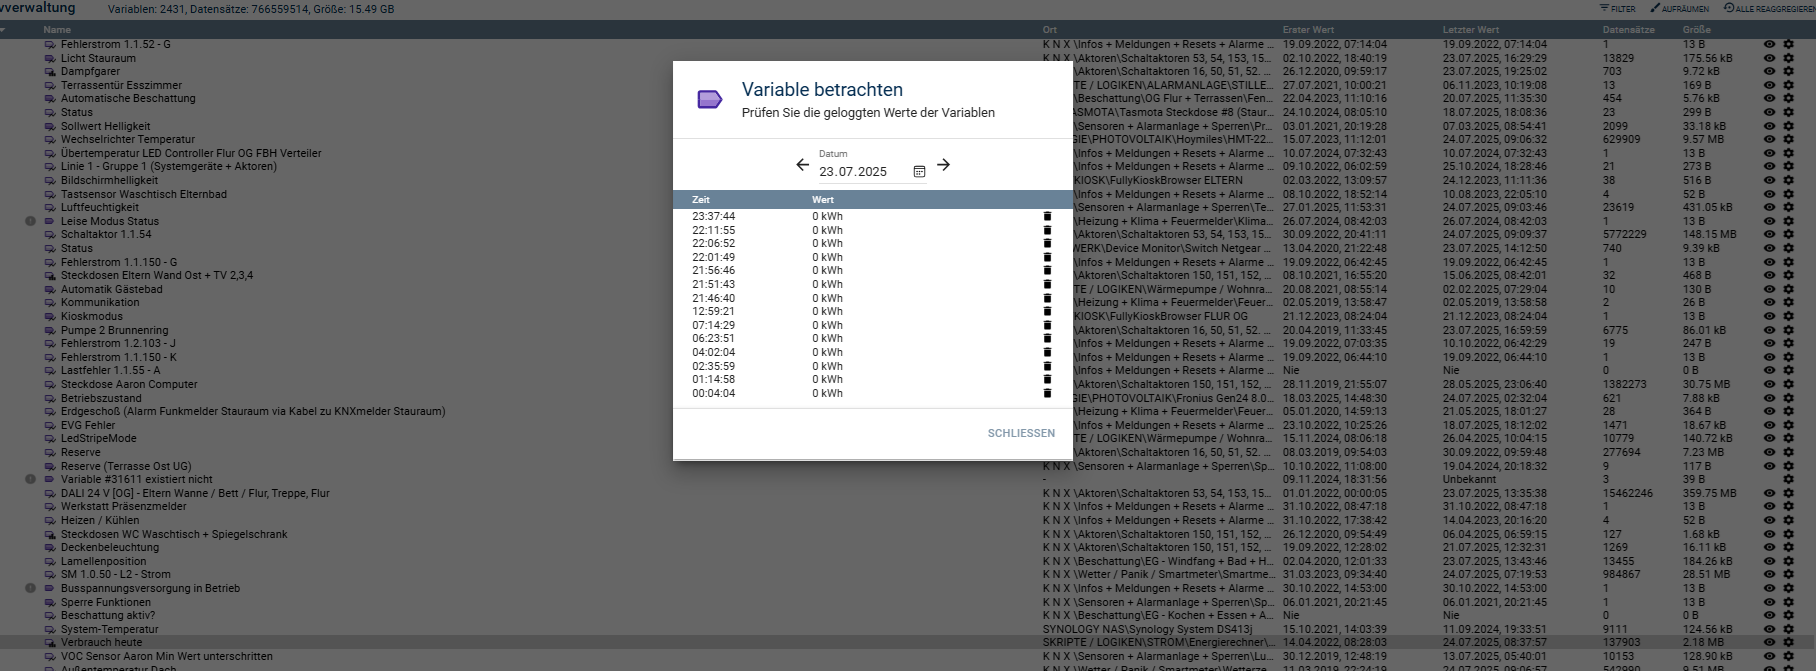
Task: Advance to next day with right arrow
Action: [x=943, y=165]
